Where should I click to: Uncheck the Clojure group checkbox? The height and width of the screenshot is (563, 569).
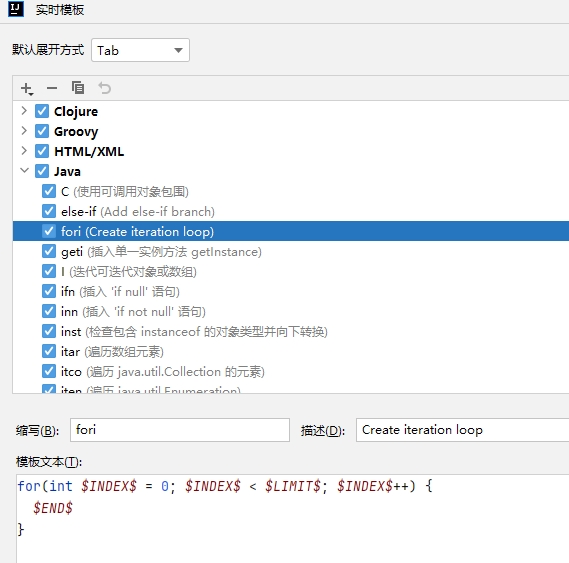tap(42, 111)
